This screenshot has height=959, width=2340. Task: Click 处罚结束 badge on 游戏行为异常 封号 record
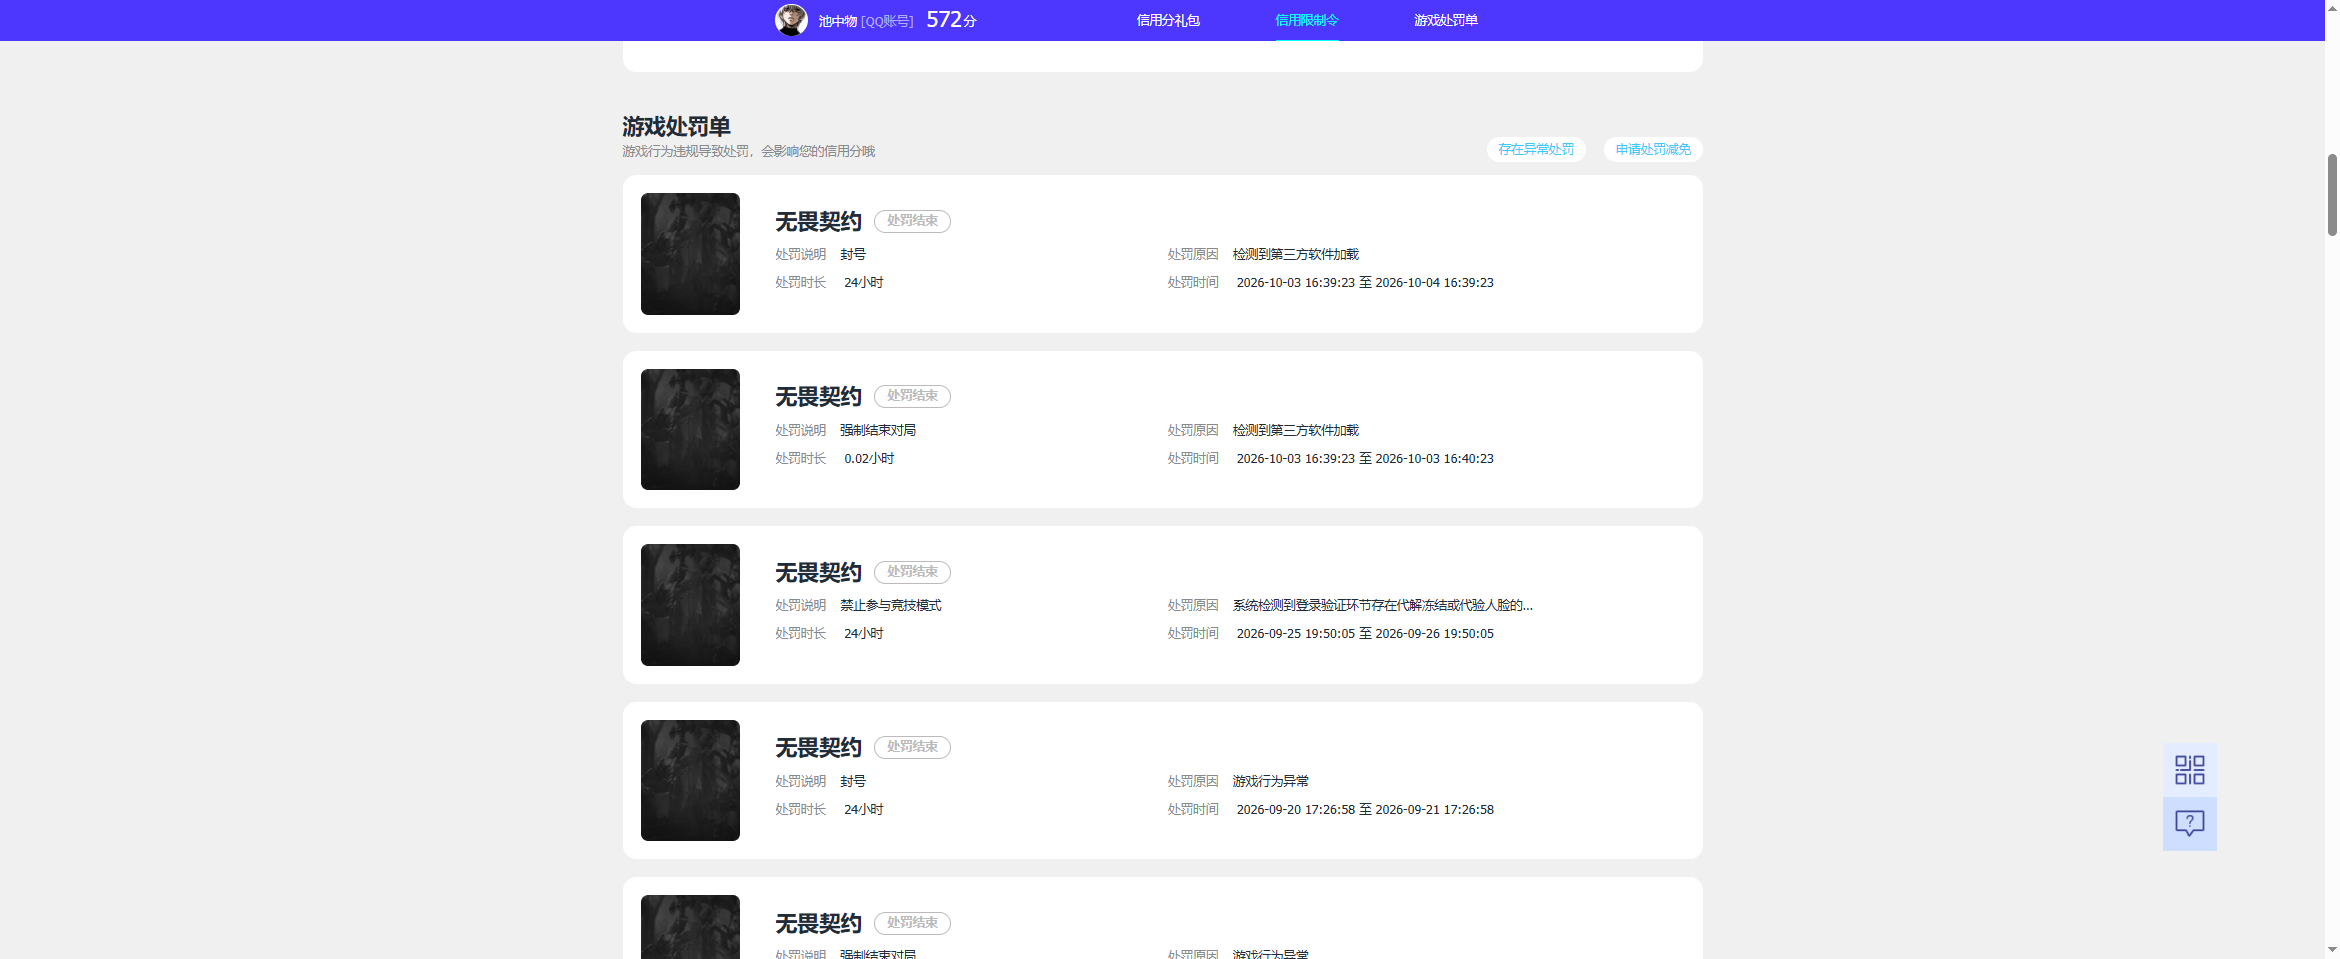point(912,747)
